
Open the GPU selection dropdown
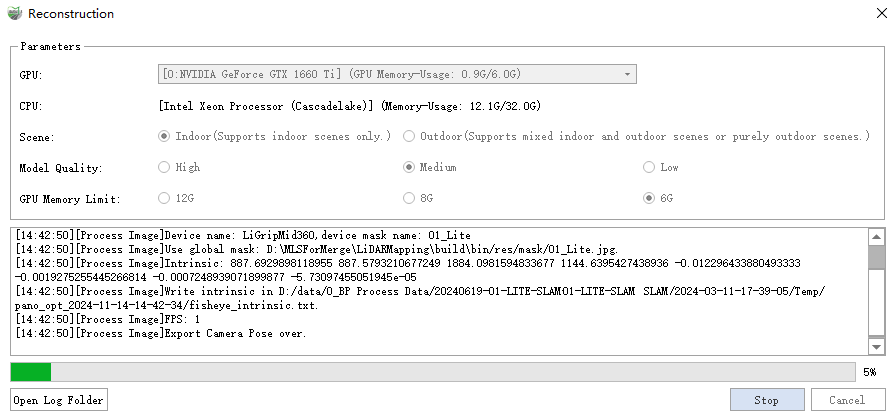click(x=397, y=74)
